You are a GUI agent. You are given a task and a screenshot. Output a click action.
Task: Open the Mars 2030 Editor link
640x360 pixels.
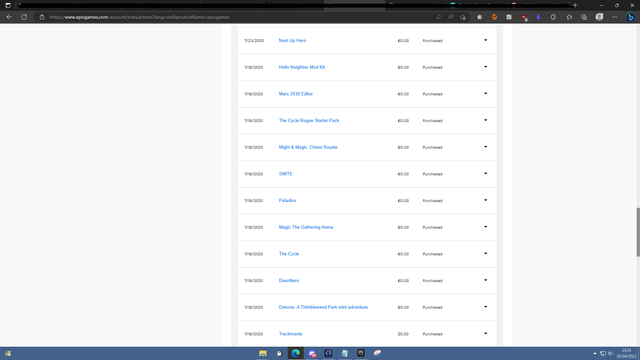coord(296,94)
